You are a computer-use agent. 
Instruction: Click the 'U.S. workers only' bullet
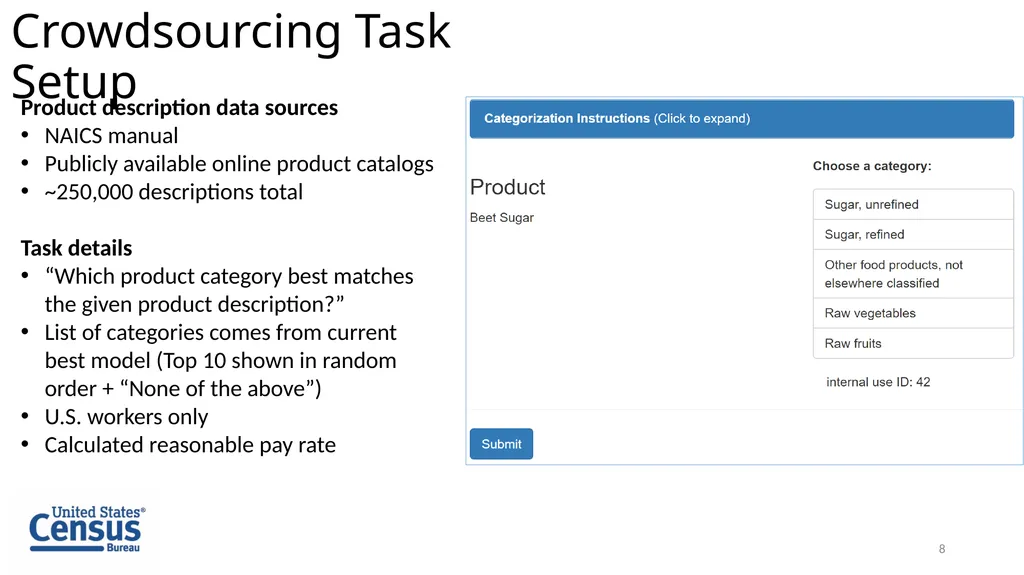126,417
